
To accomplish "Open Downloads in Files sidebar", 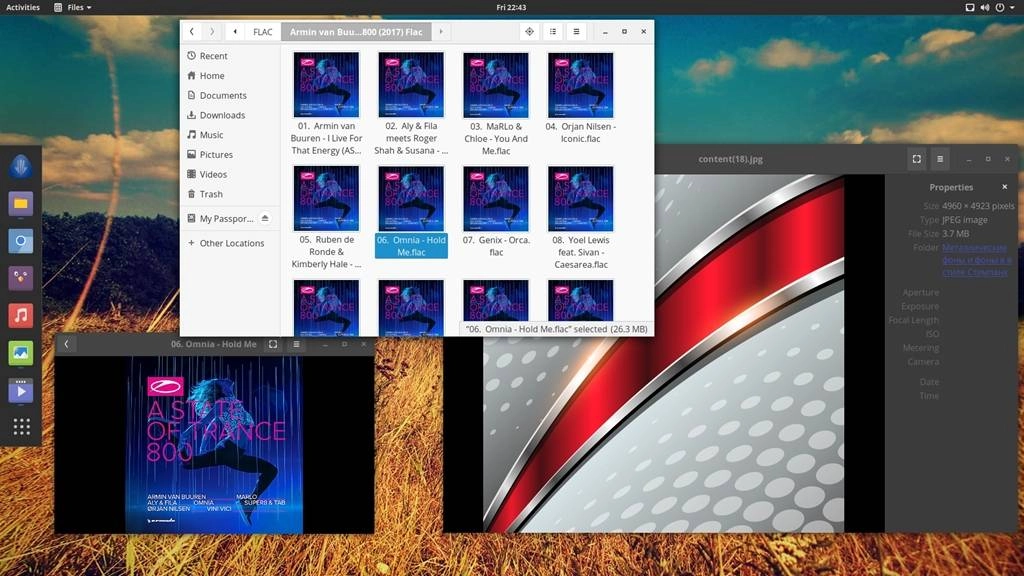I will [x=230, y=115].
